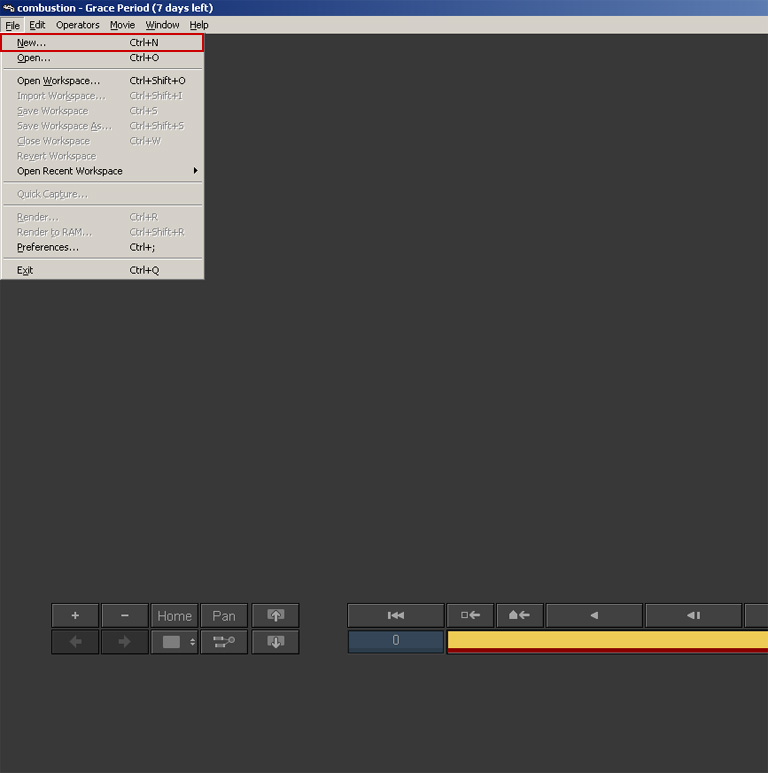The image size is (768, 773).
Task: Click the up-arrow tray icon button
Action: click(275, 615)
